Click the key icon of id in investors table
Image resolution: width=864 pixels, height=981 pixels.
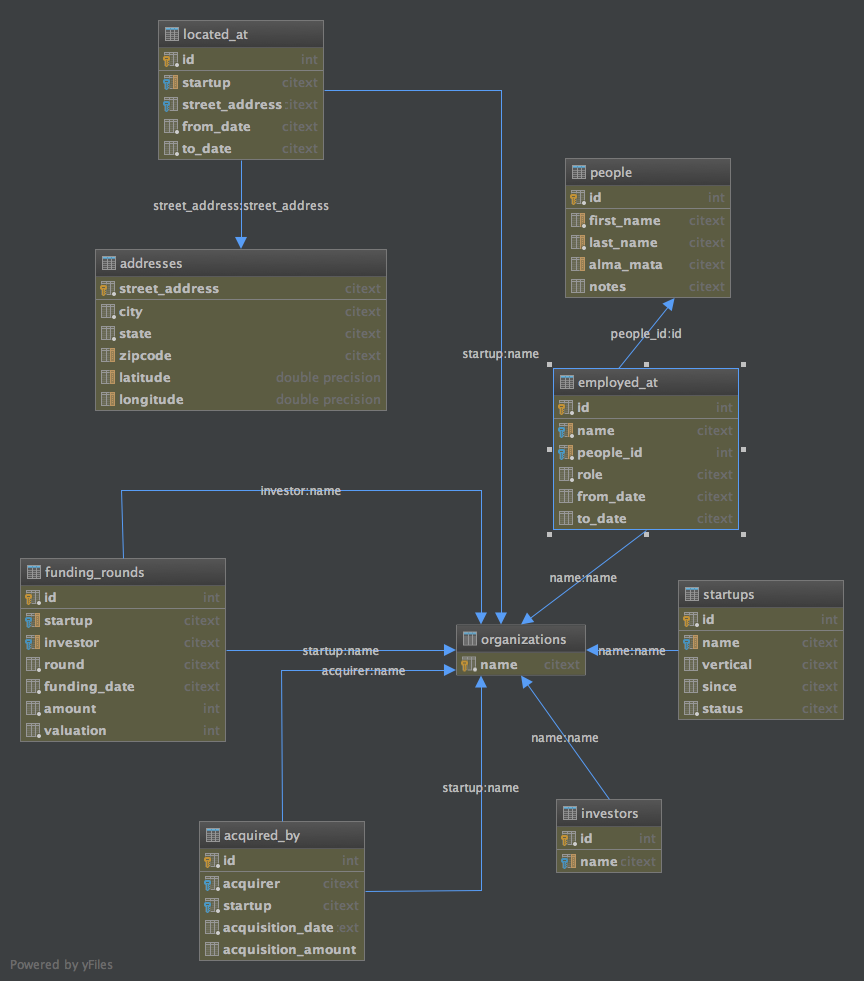click(569, 839)
